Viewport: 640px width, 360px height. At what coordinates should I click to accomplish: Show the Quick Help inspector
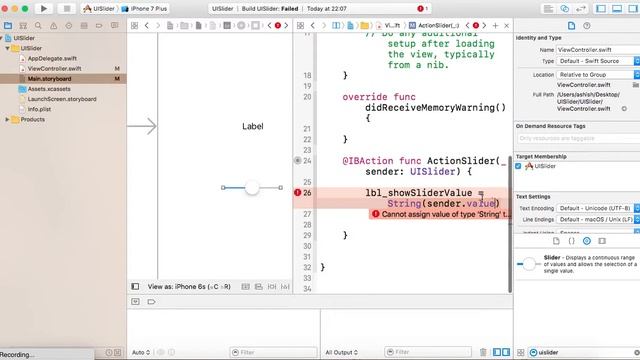tap(587, 25)
